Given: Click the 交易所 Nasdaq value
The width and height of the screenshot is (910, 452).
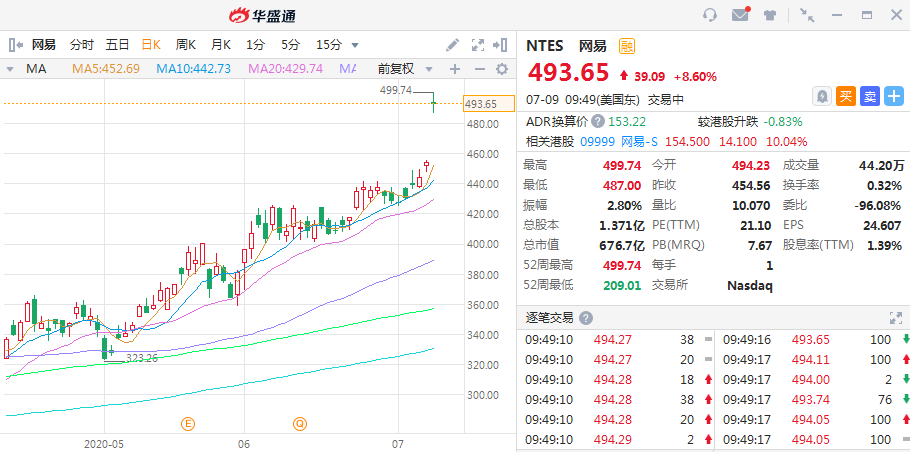Looking at the screenshot, I should (x=750, y=285).
